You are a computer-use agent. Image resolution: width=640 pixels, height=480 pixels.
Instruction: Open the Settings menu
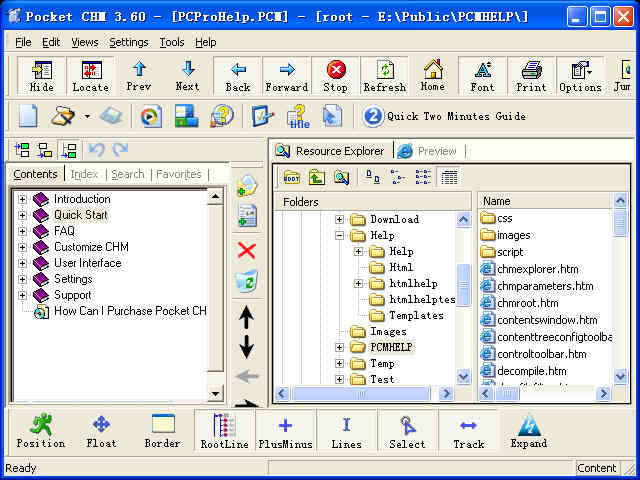point(129,42)
